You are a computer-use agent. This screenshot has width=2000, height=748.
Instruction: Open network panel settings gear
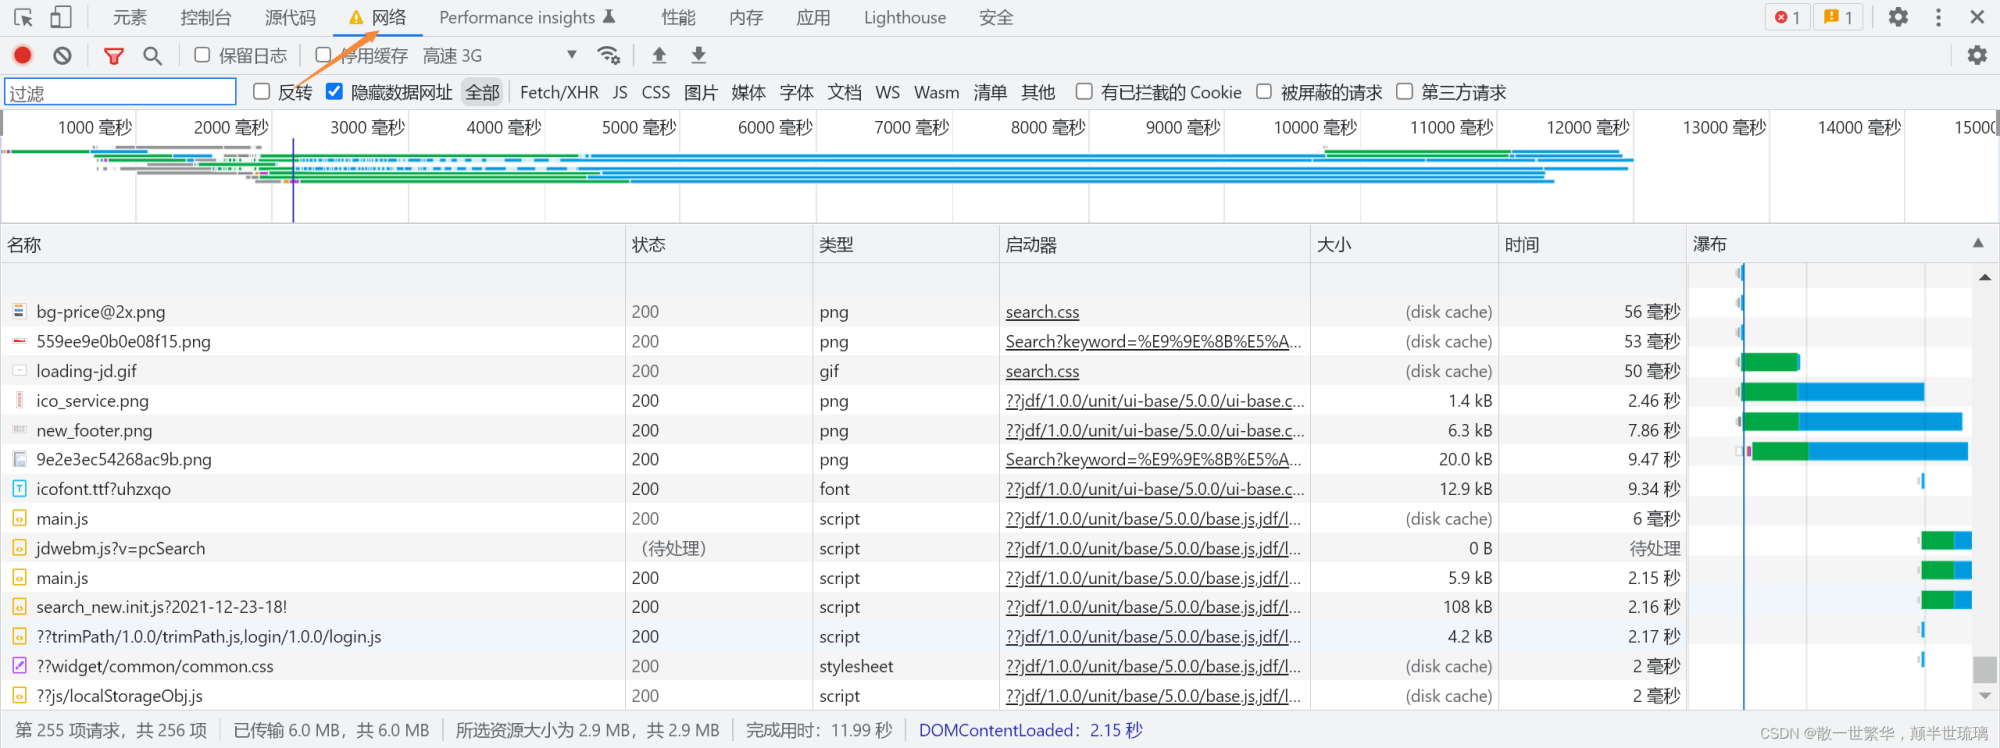[x=1977, y=55]
